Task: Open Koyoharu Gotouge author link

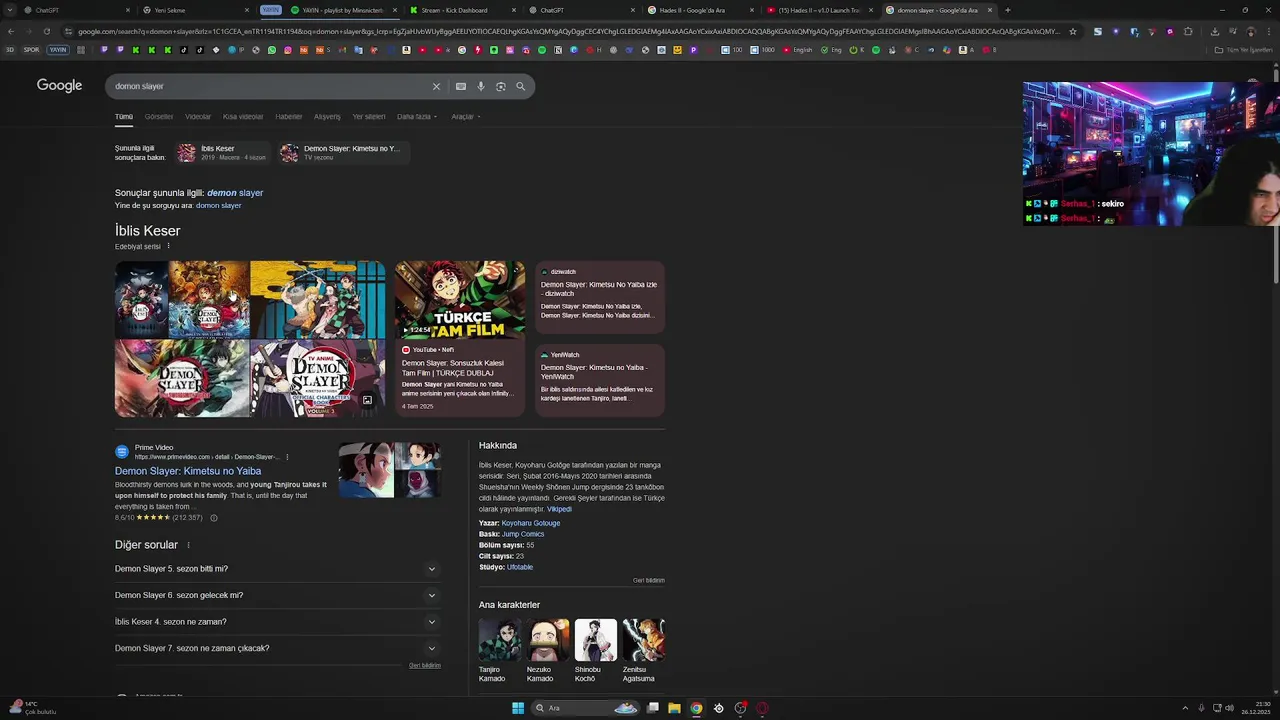Action: (531, 523)
